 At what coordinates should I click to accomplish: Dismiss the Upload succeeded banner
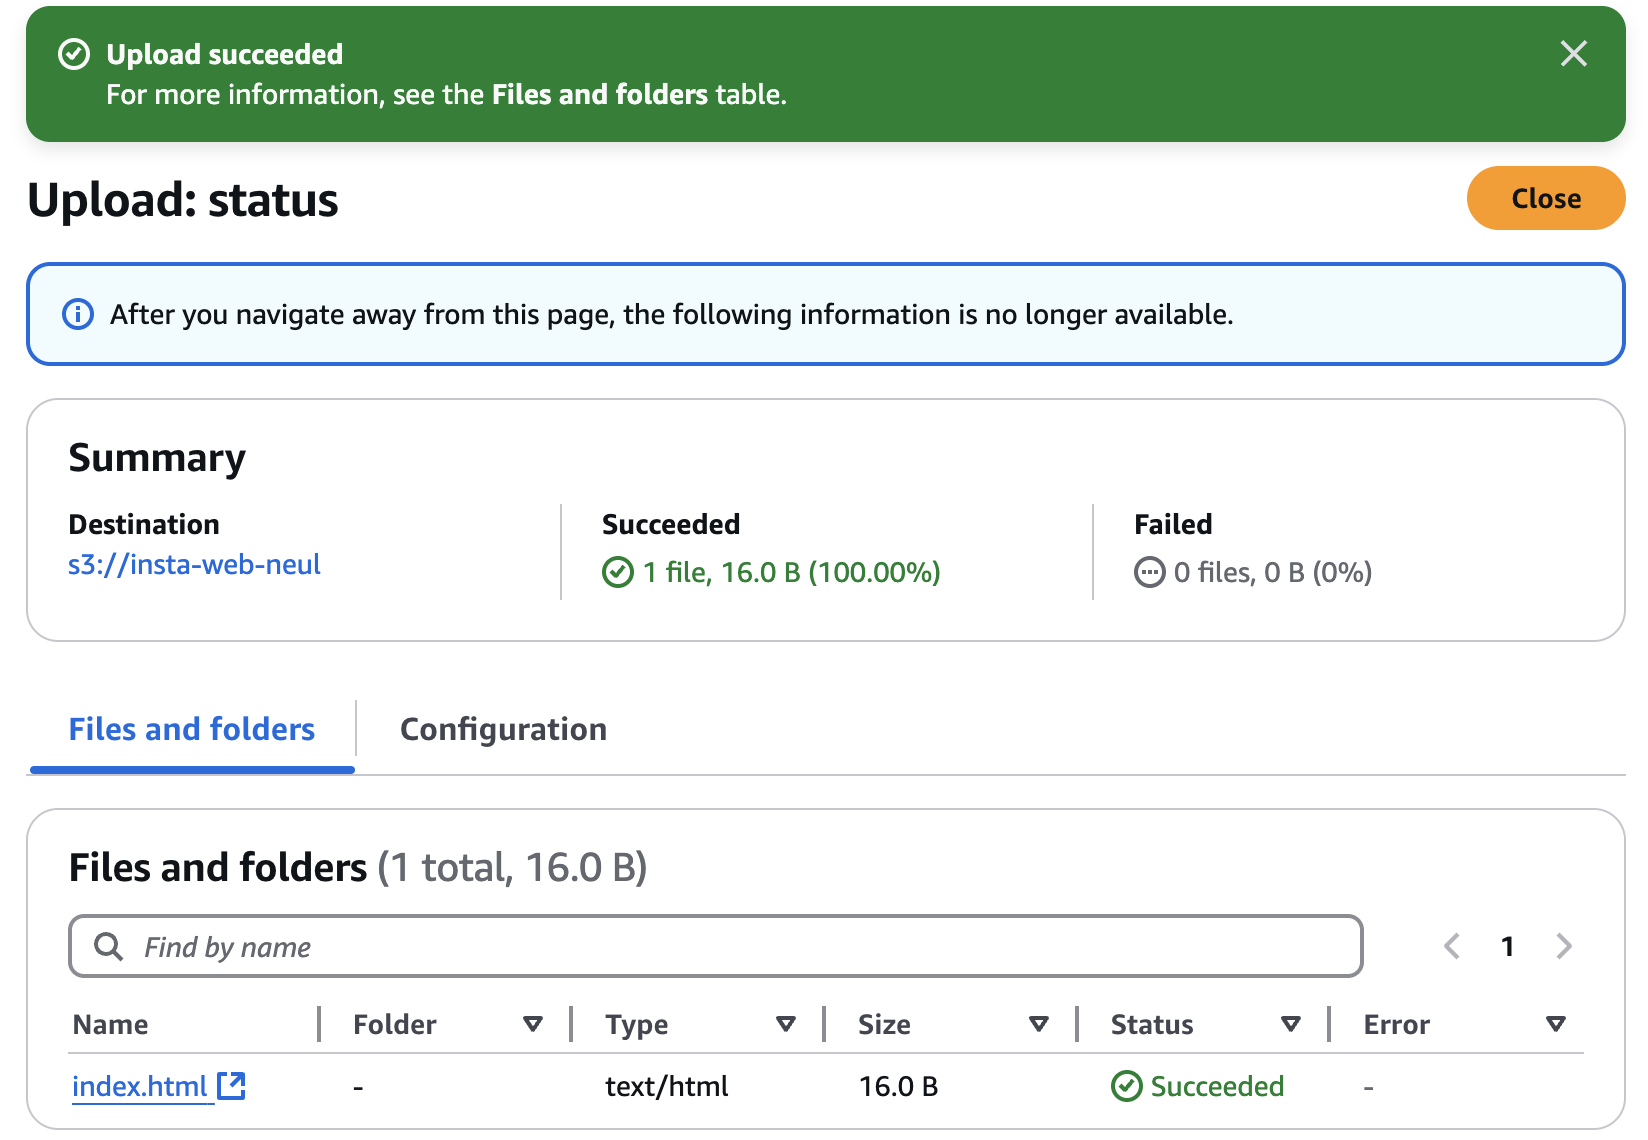[1573, 53]
